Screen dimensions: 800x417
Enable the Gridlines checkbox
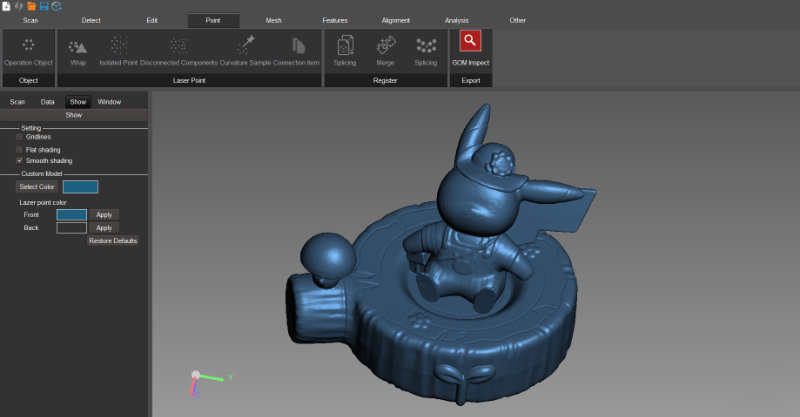click(19, 137)
